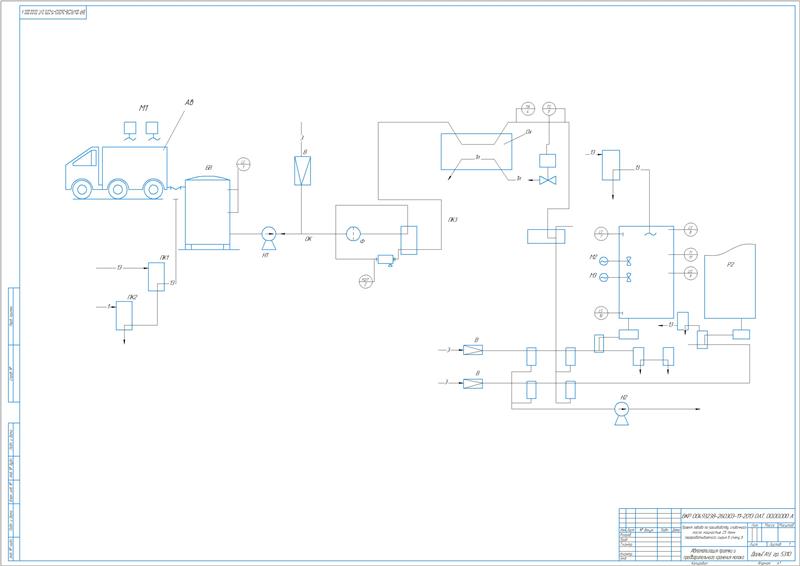Click middle-right instrument circle beside tall vessel
Image resolution: width=800 pixels, height=566 pixels.
pyautogui.click(x=690, y=254)
